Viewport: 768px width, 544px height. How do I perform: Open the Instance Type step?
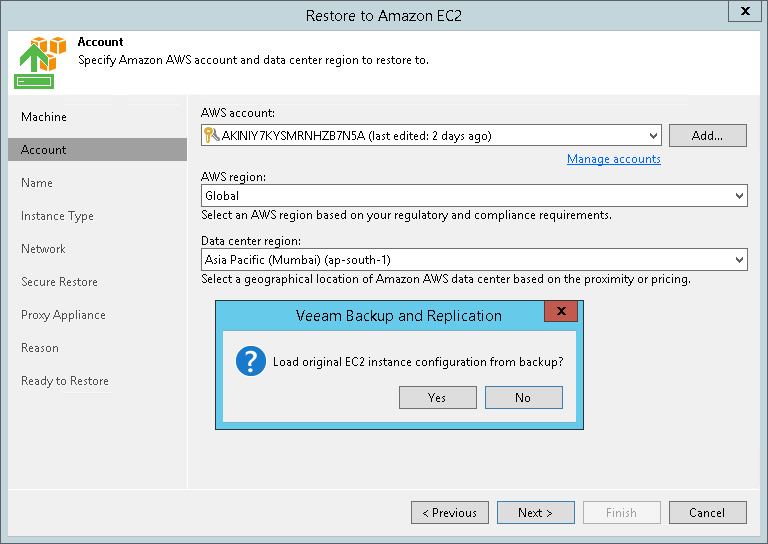tap(57, 216)
